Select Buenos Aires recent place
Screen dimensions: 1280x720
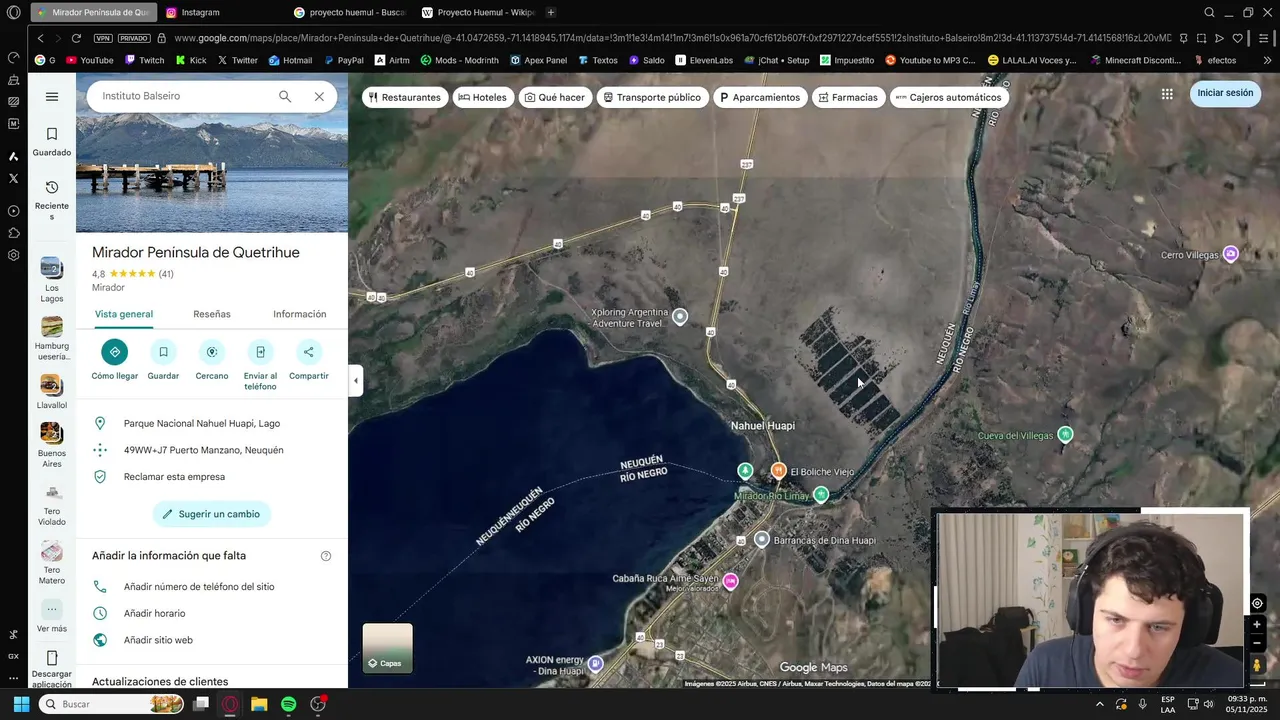[x=52, y=445]
